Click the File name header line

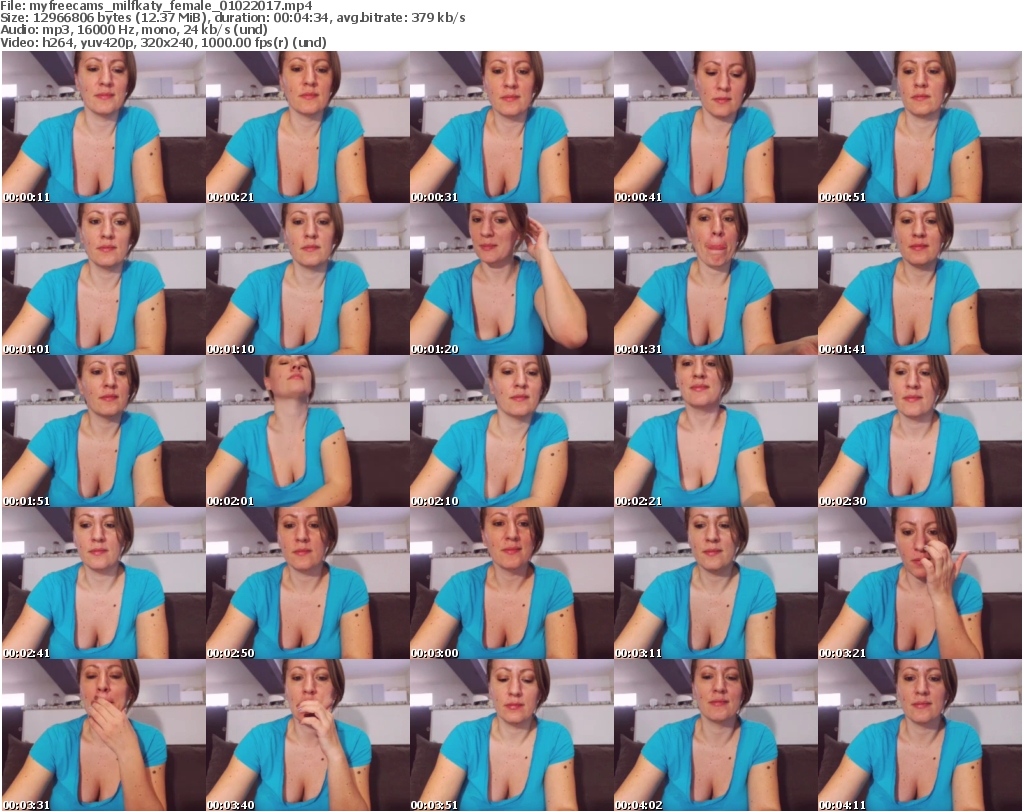tap(156, 6)
